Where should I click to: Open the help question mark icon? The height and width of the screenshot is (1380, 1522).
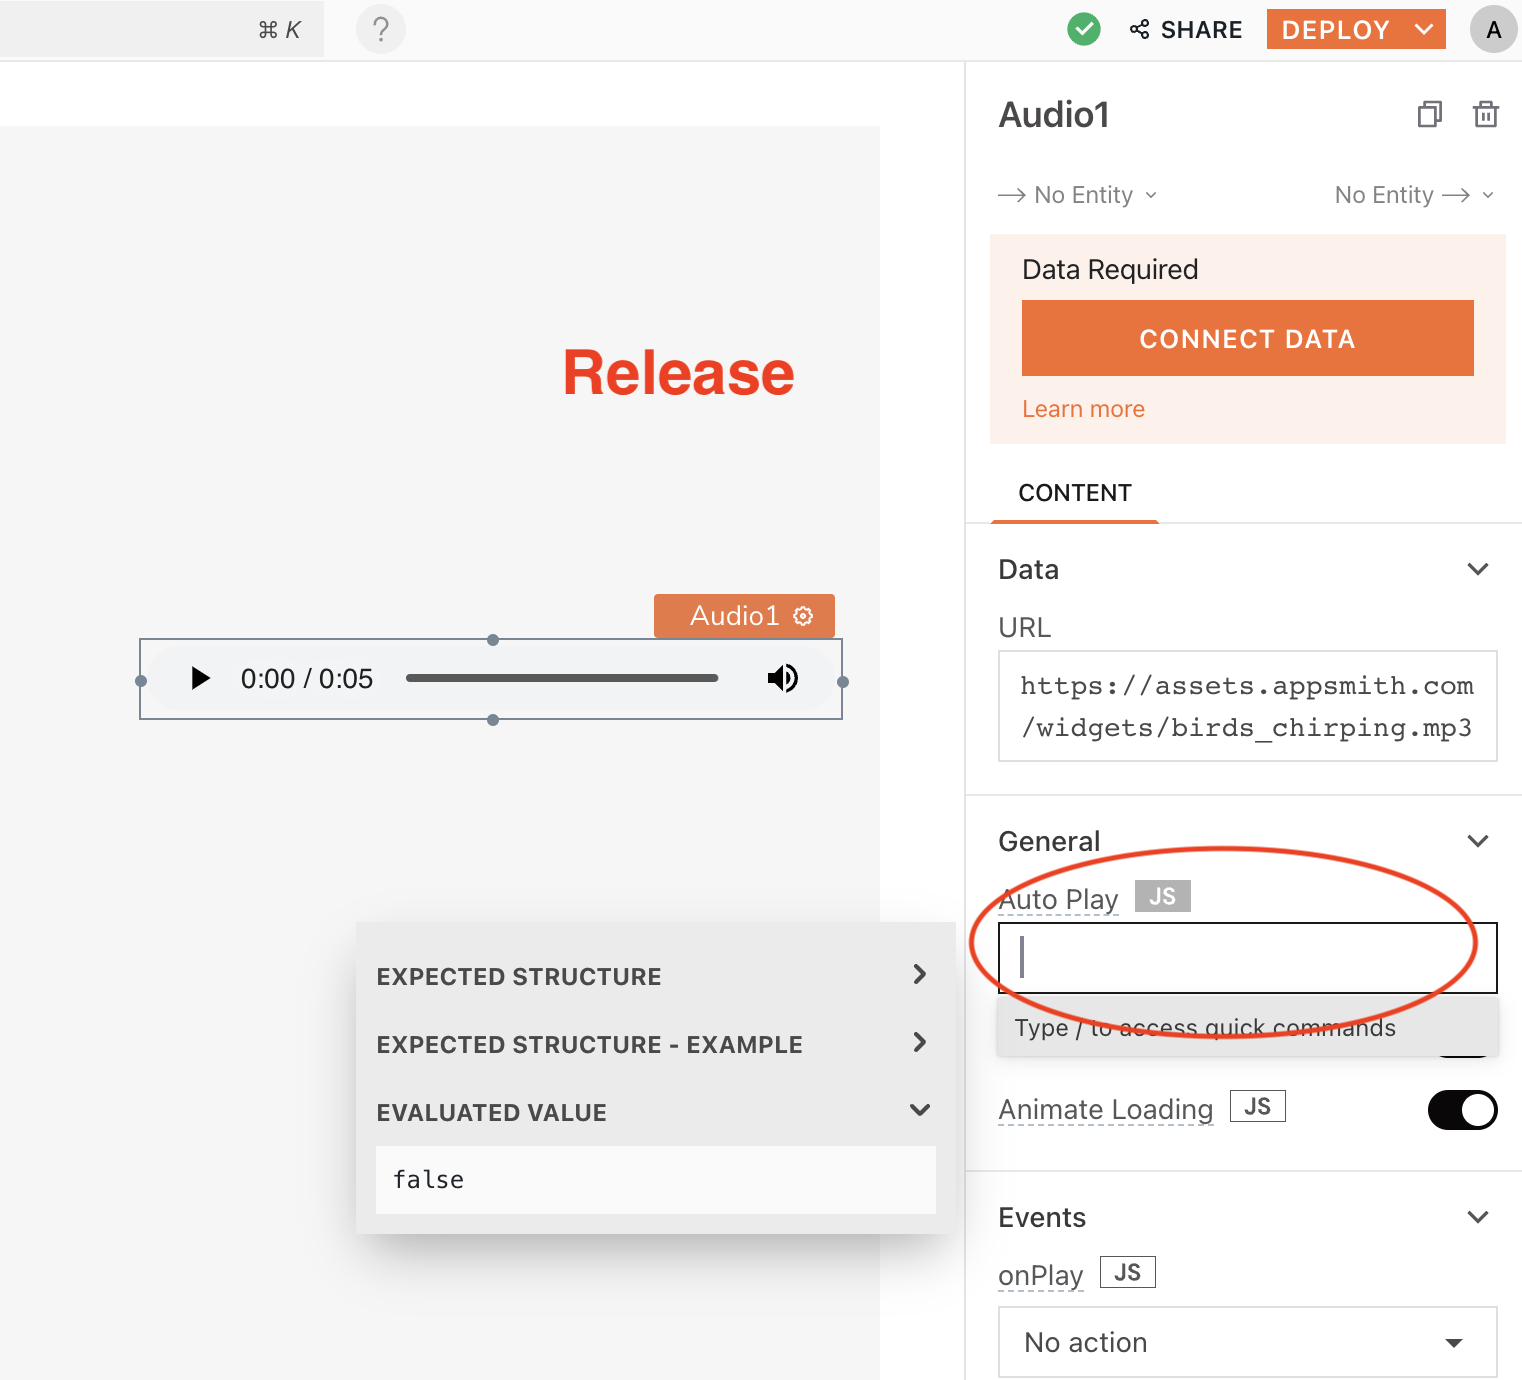(380, 29)
